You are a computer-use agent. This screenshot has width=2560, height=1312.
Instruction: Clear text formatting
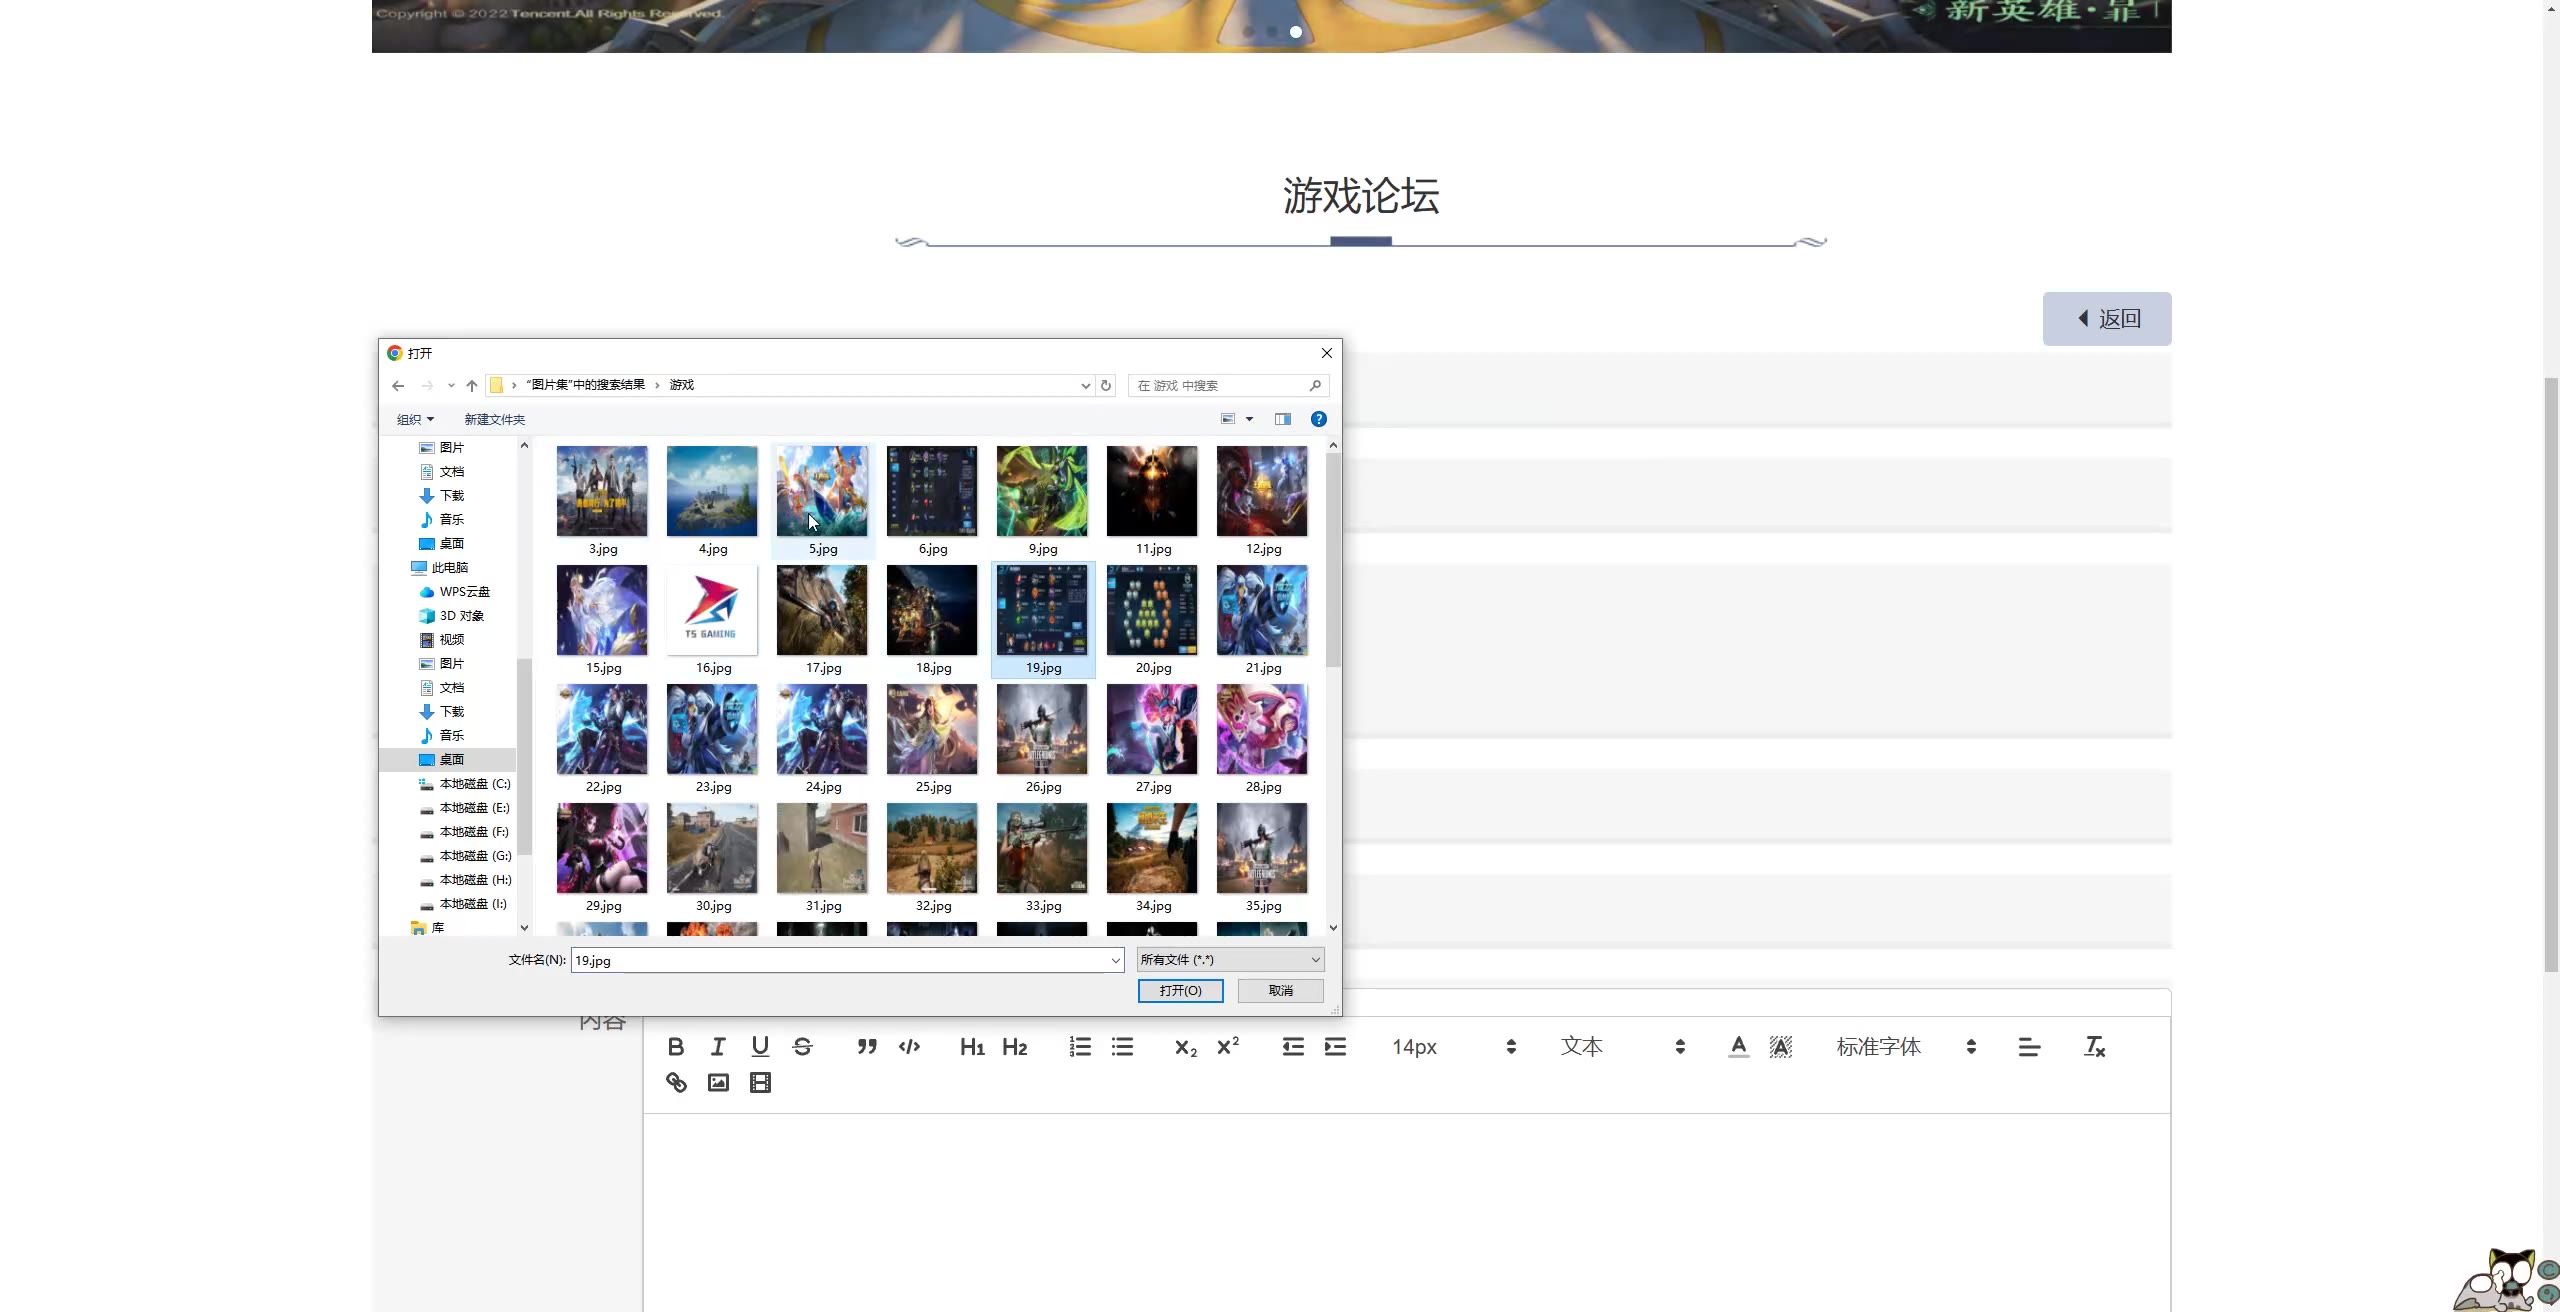2094,1046
